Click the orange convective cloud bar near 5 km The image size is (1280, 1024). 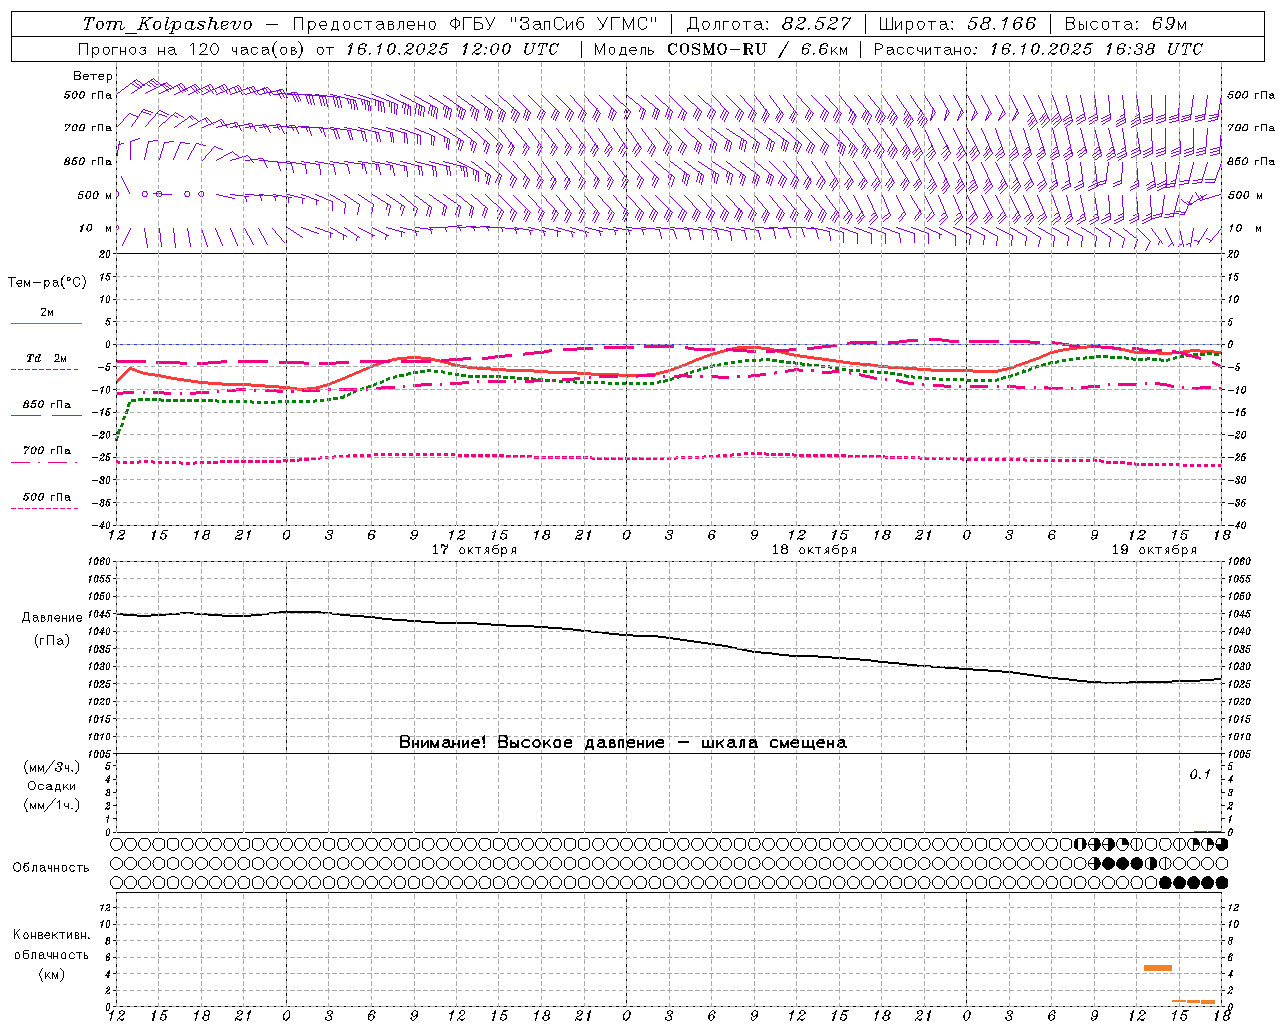point(1158,968)
